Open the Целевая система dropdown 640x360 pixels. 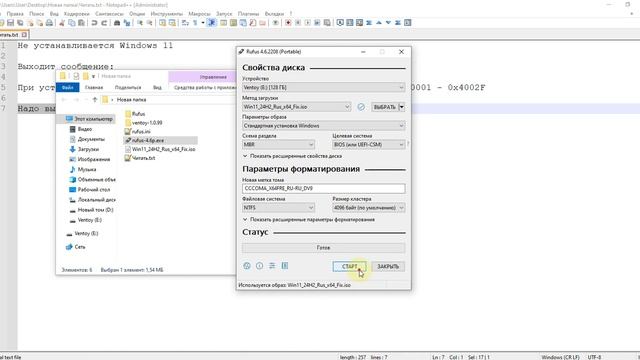pos(368,144)
